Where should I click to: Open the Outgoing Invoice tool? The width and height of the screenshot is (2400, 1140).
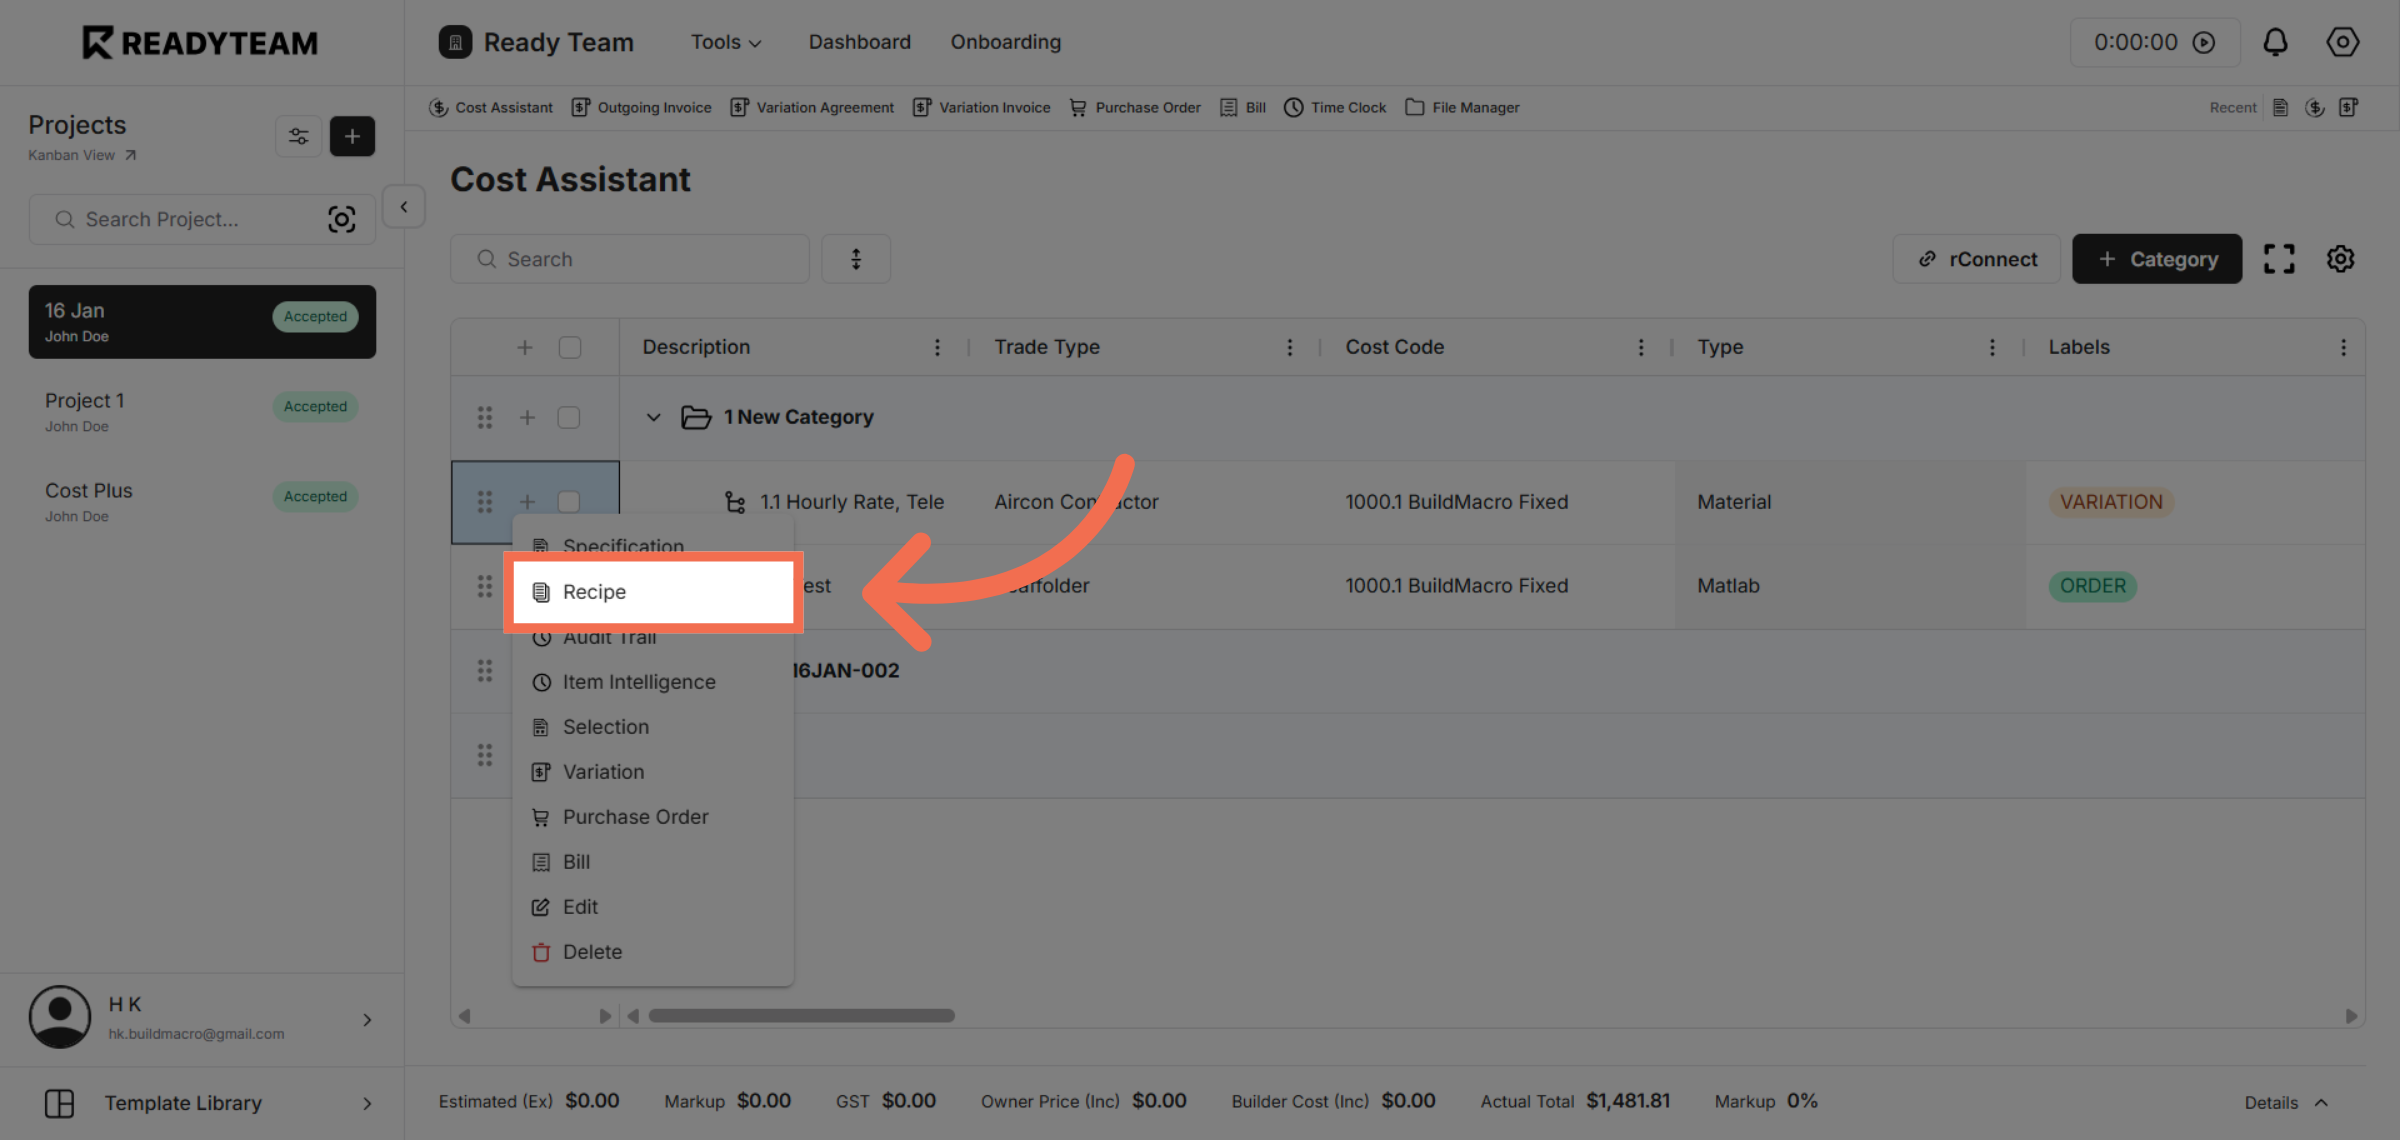click(641, 107)
